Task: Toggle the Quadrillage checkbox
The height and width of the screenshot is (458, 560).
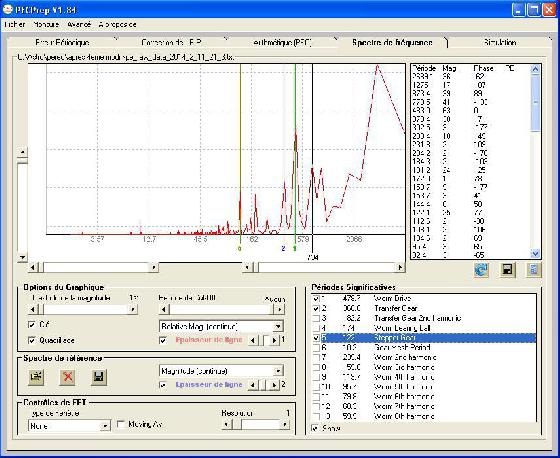Action: (x=32, y=340)
